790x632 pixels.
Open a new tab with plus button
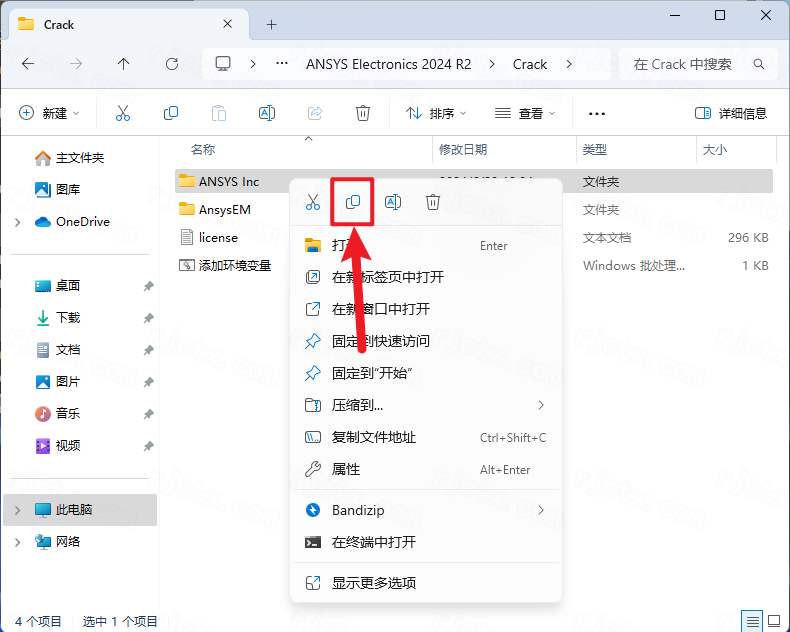tap(271, 24)
